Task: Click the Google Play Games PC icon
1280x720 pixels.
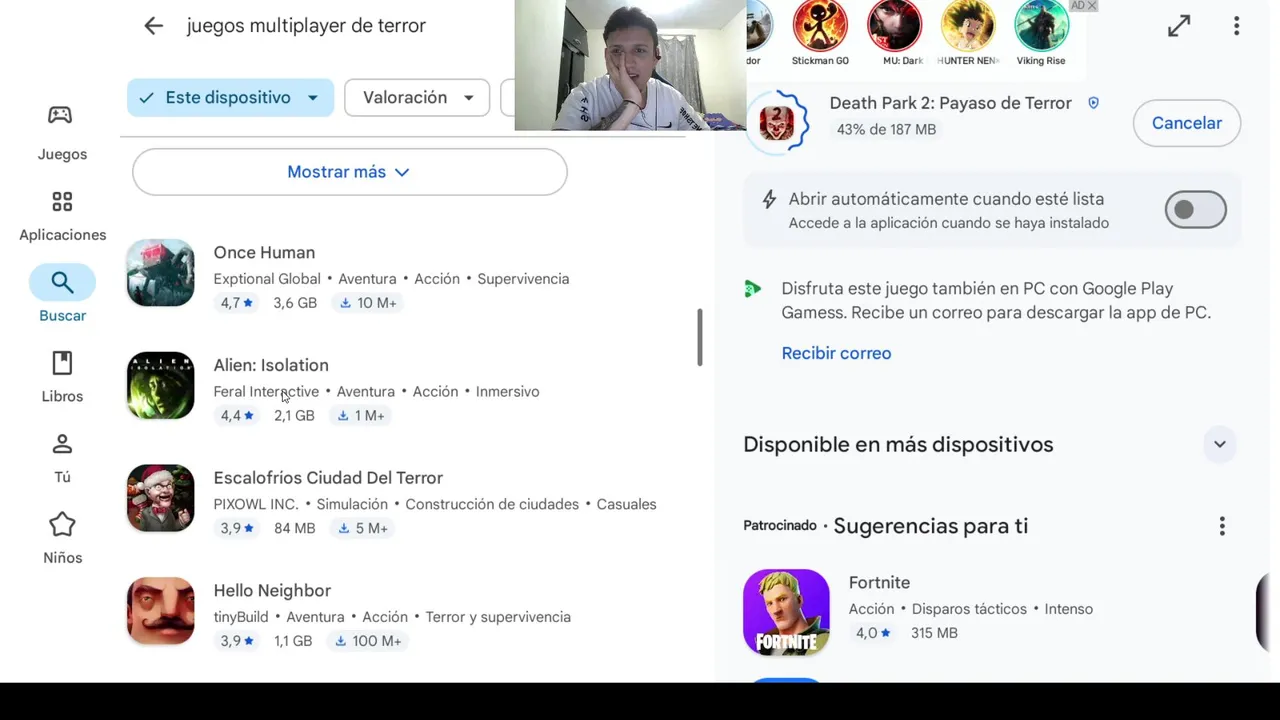Action: (753, 289)
